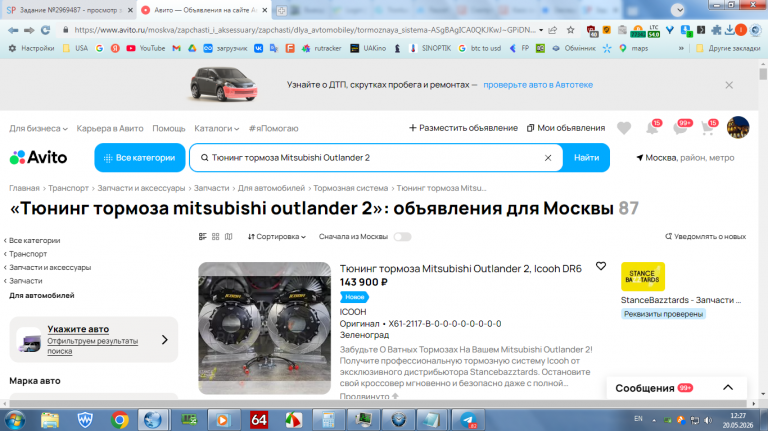Screen dimensions: 768x431
Task: Open Chrome tab search dropdown
Action: tap(678, 10)
